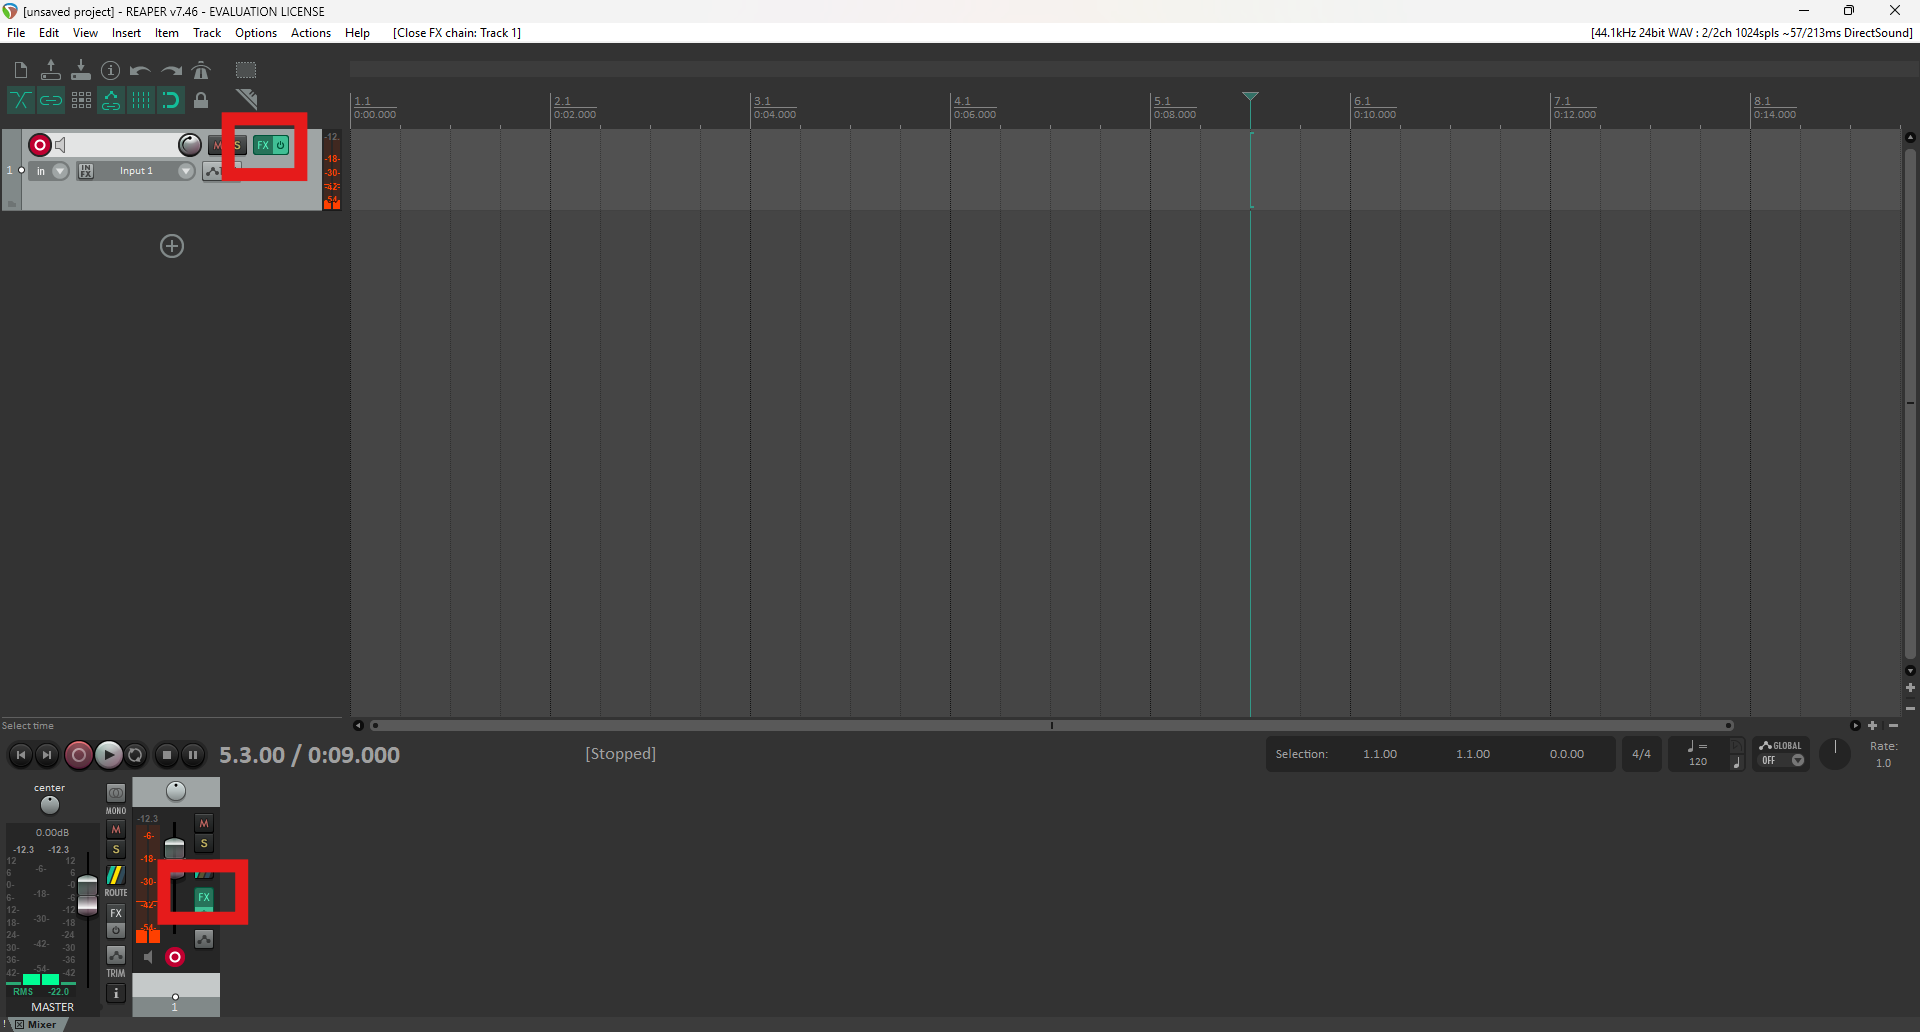The image size is (1920, 1032).
Task: Click the Project settings info icon
Action: pyautogui.click(x=111, y=70)
